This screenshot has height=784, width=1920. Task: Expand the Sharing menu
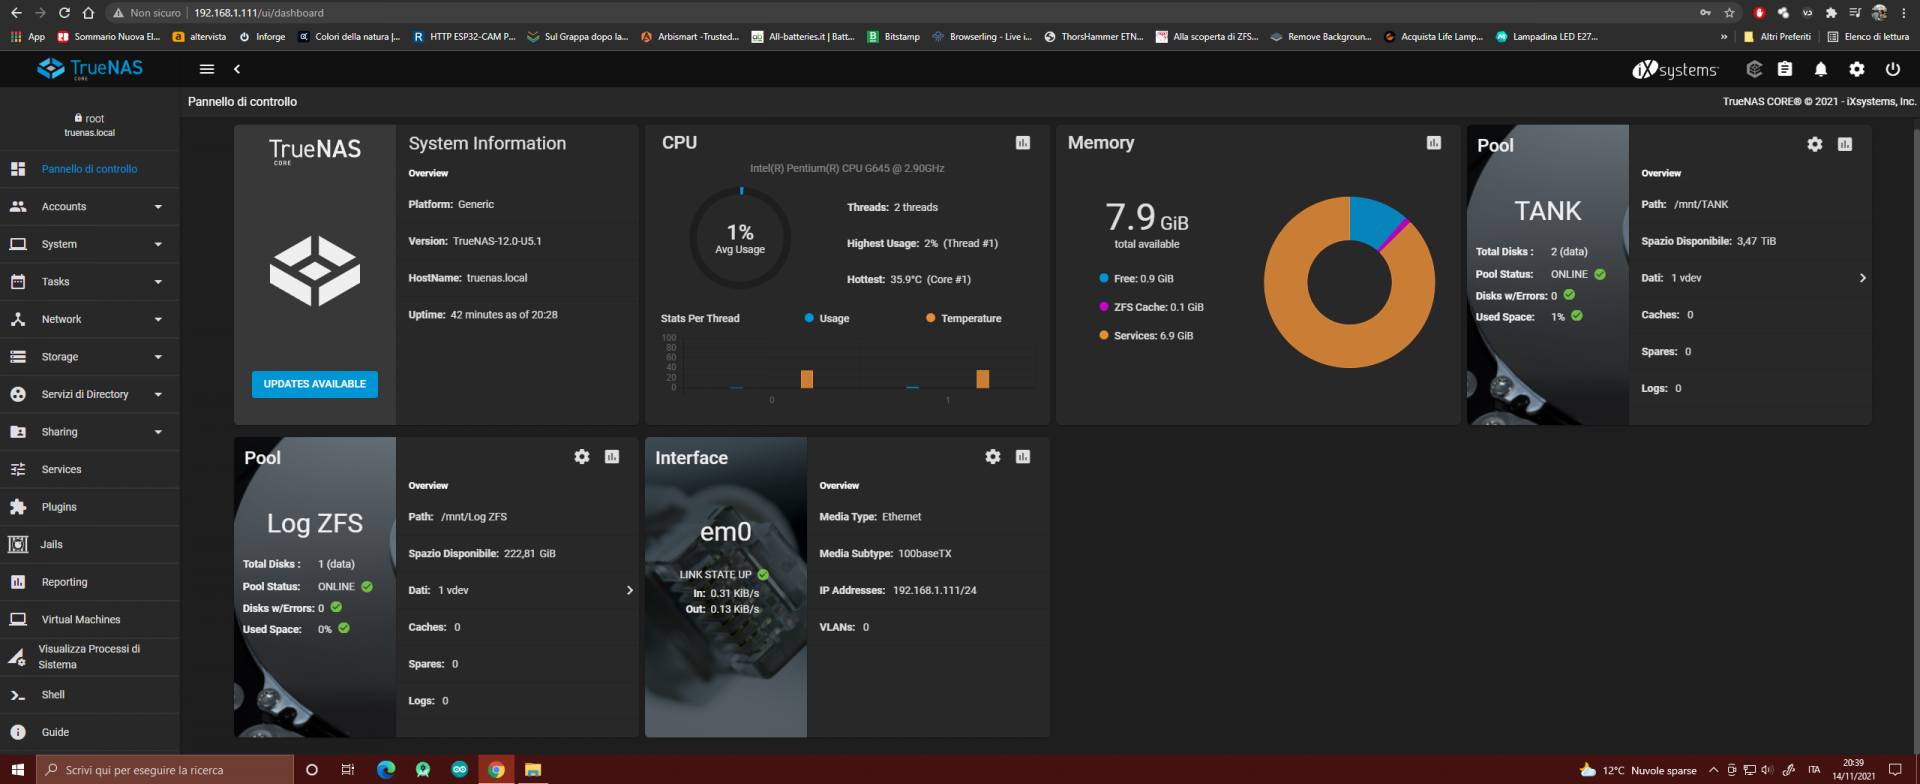pos(90,432)
